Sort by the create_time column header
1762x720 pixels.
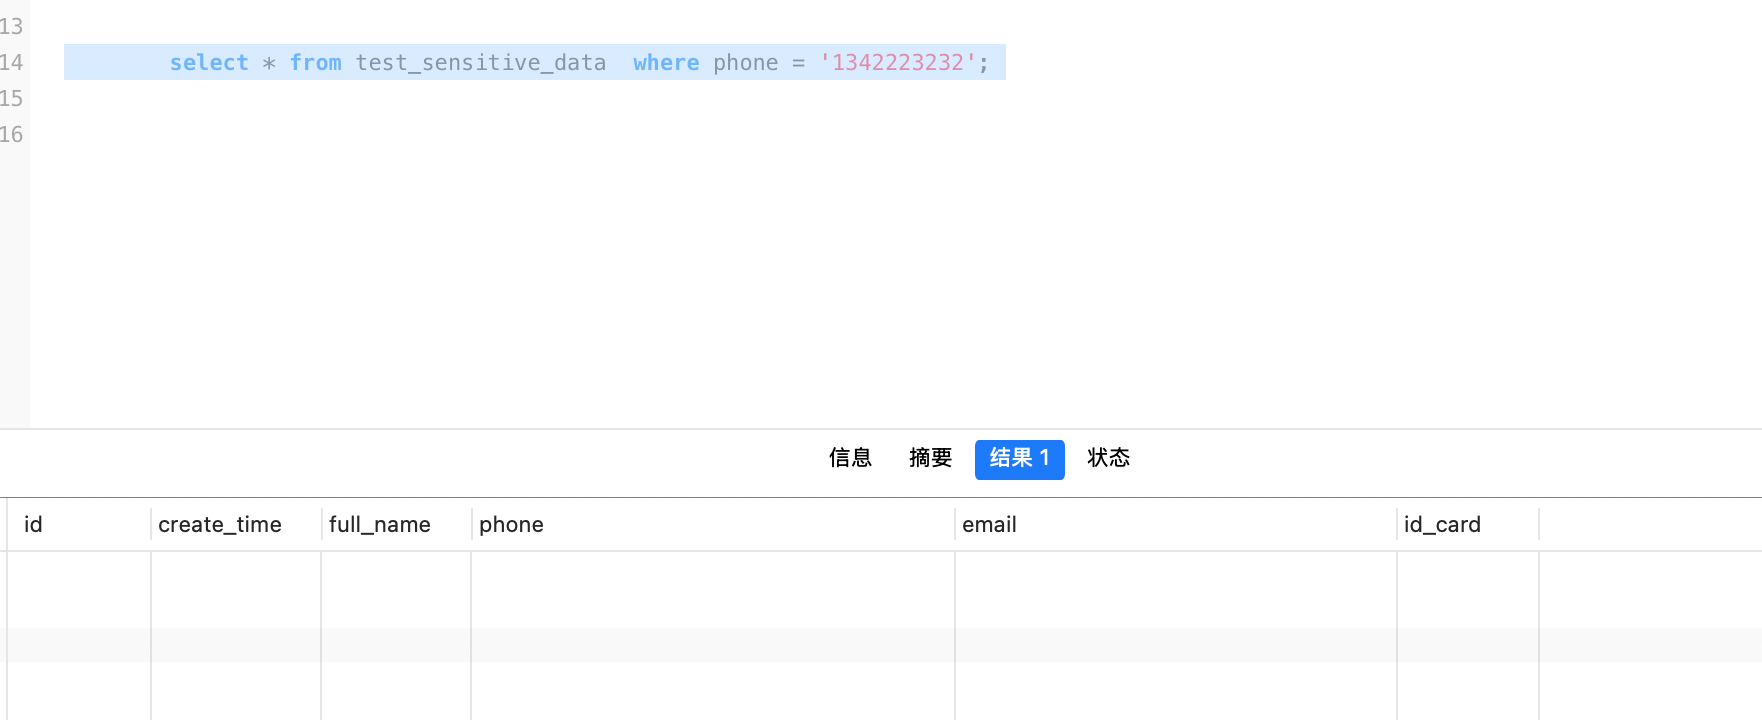pyautogui.click(x=220, y=525)
